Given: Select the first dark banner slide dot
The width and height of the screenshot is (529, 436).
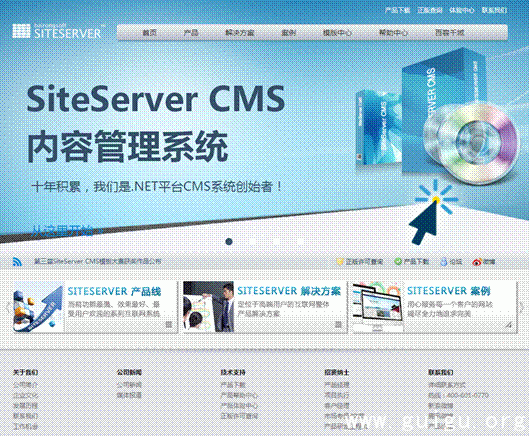Looking at the screenshot, I should pos(229,241).
